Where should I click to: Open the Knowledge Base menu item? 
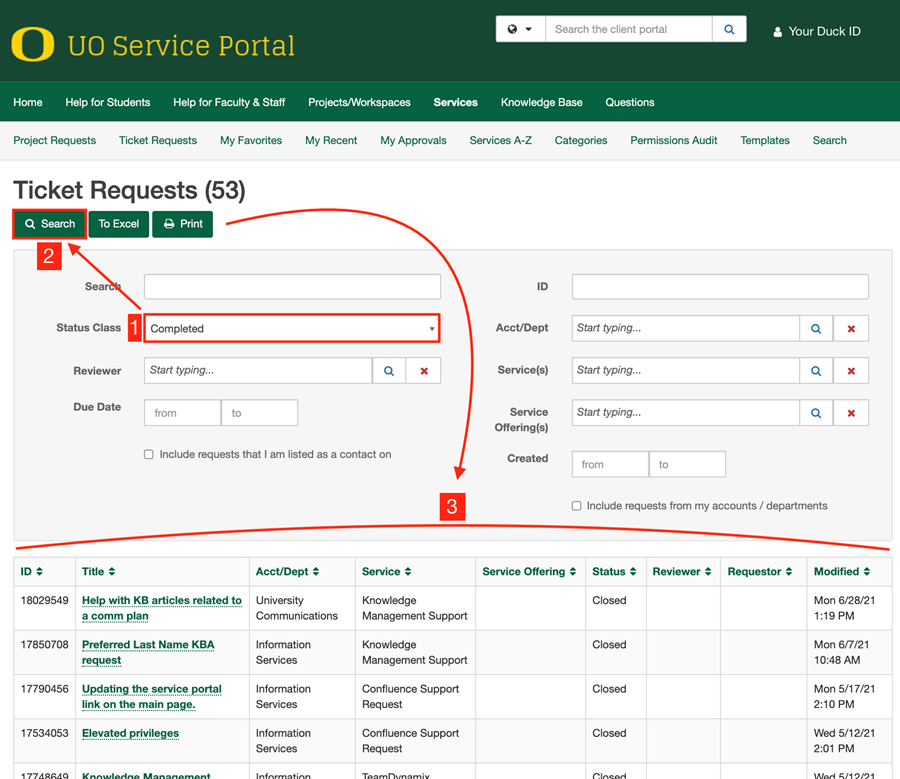point(541,102)
